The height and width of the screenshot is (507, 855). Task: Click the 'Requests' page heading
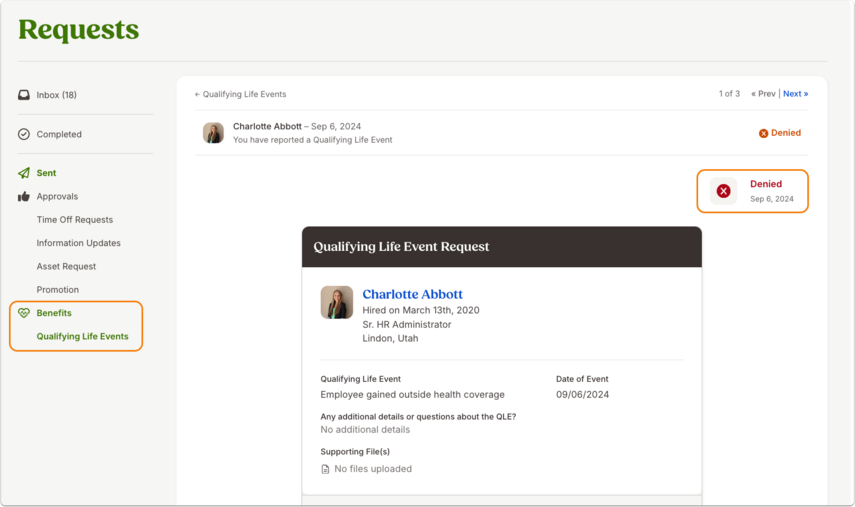[x=79, y=29]
